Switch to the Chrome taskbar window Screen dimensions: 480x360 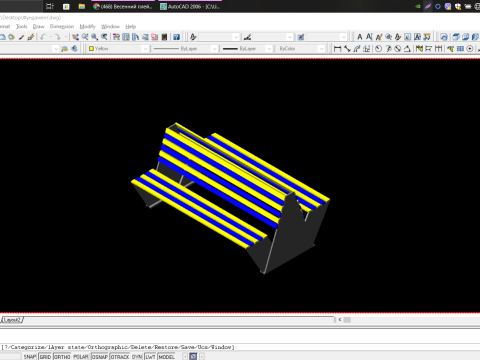click(123, 6)
